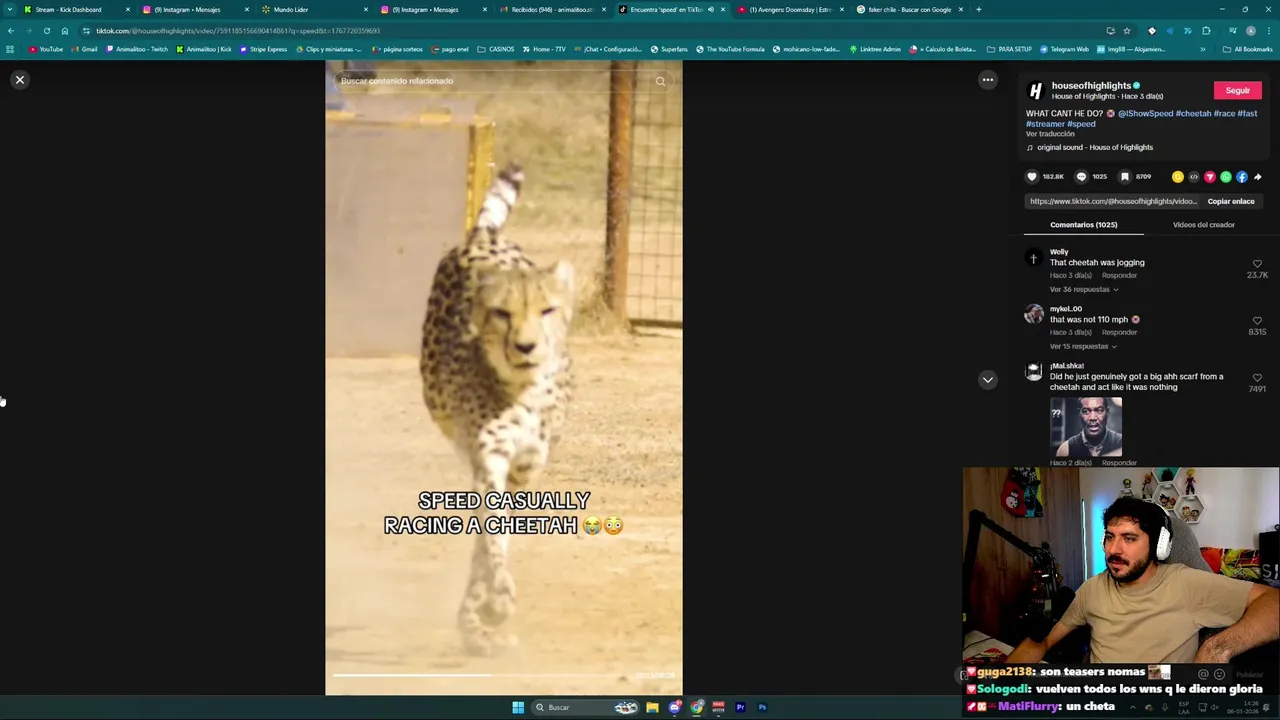Open Windows Start menu
The height and width of the screenshot is (720, 1280).
tap(518, 708)
